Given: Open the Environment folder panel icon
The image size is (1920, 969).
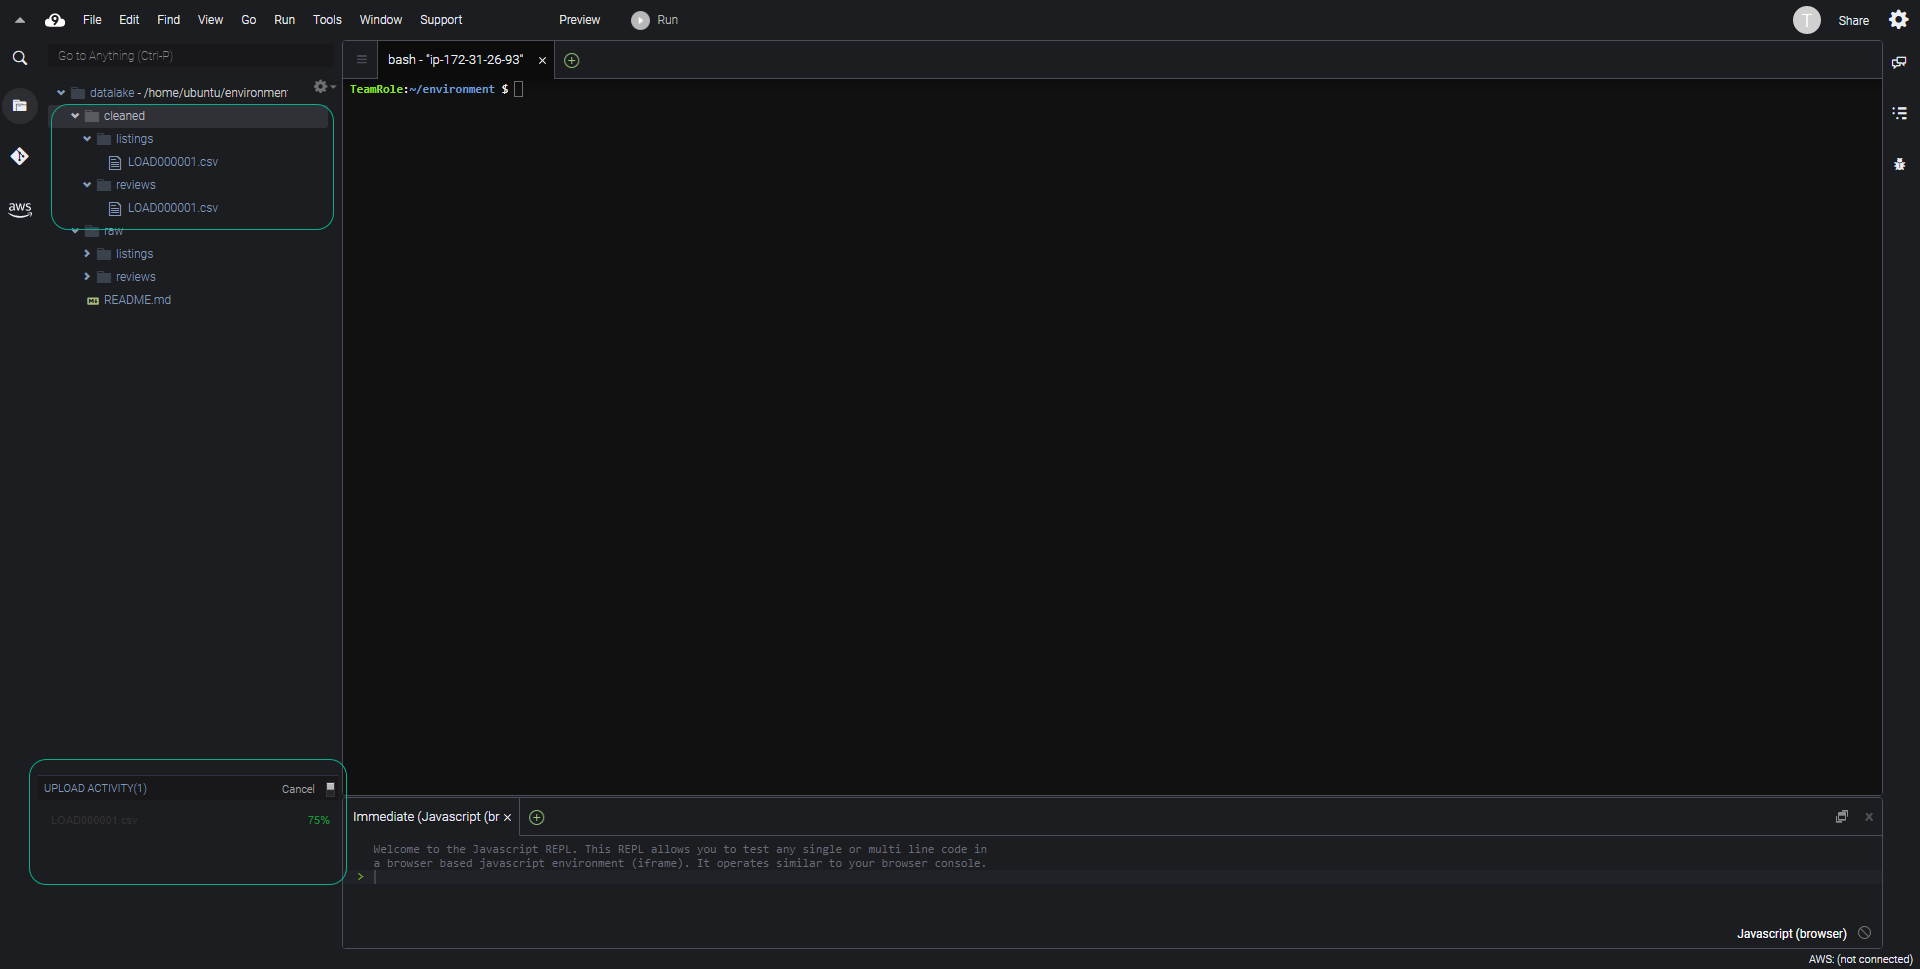Looking at the screenshot, I should tap(19, 105).
